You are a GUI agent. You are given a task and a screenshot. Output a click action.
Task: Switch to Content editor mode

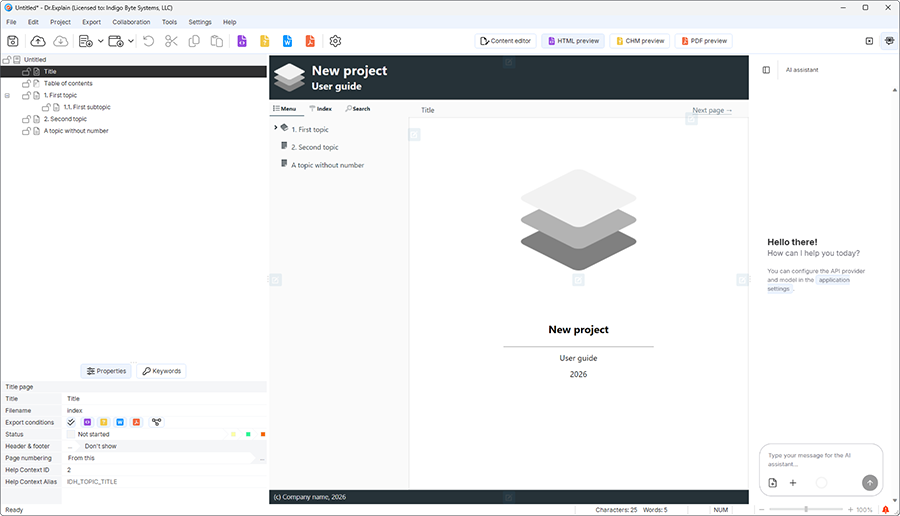point(506,41)
